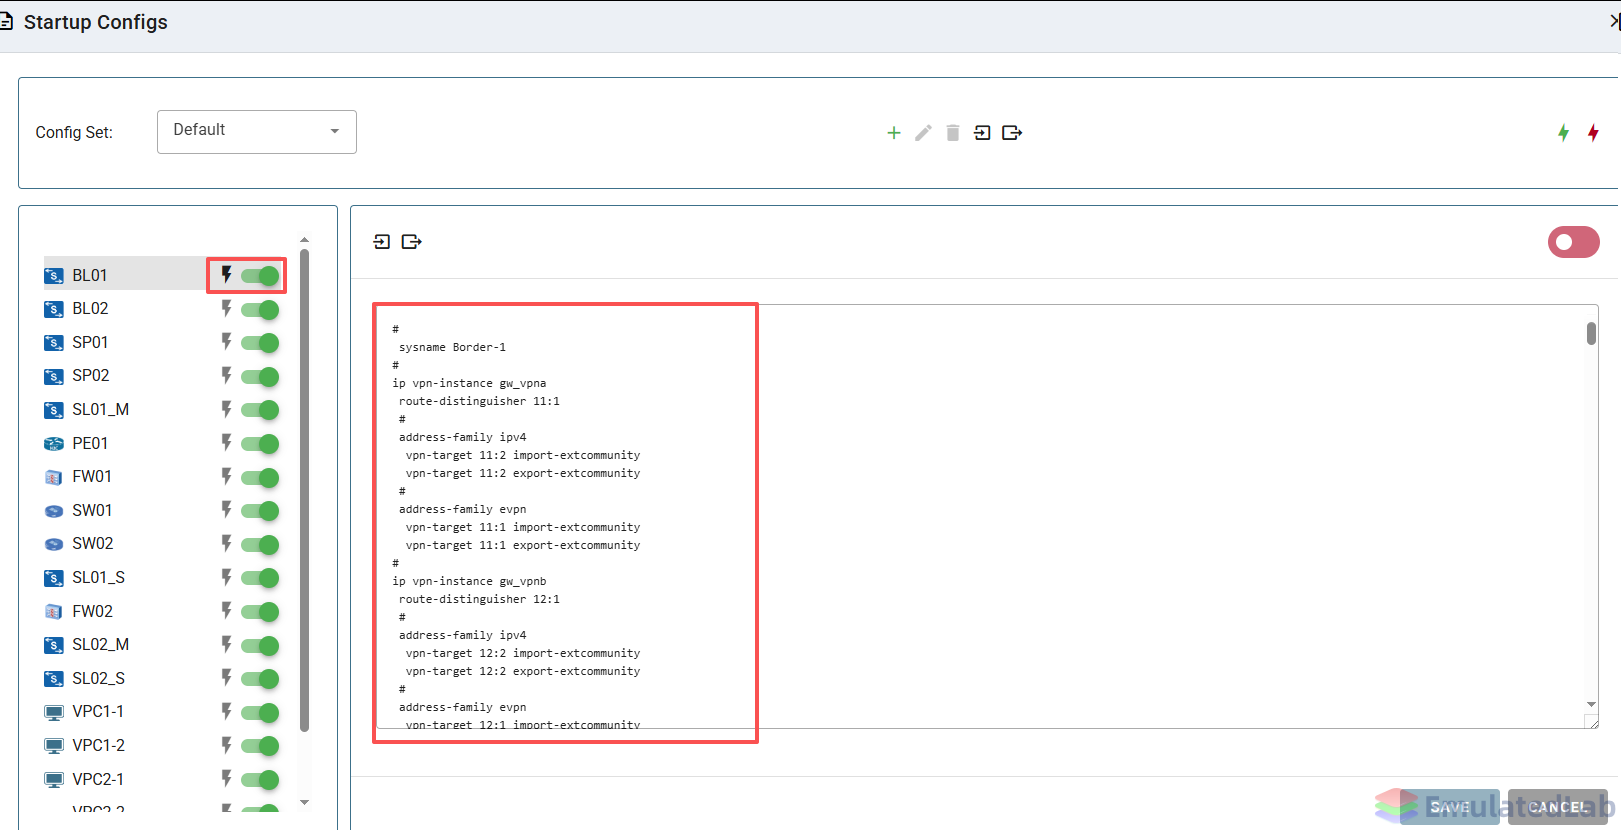Viewport: 1621px width, 830px height.
Task: Click green lightning bolt enable-all icon
Action: (1564, 133)
